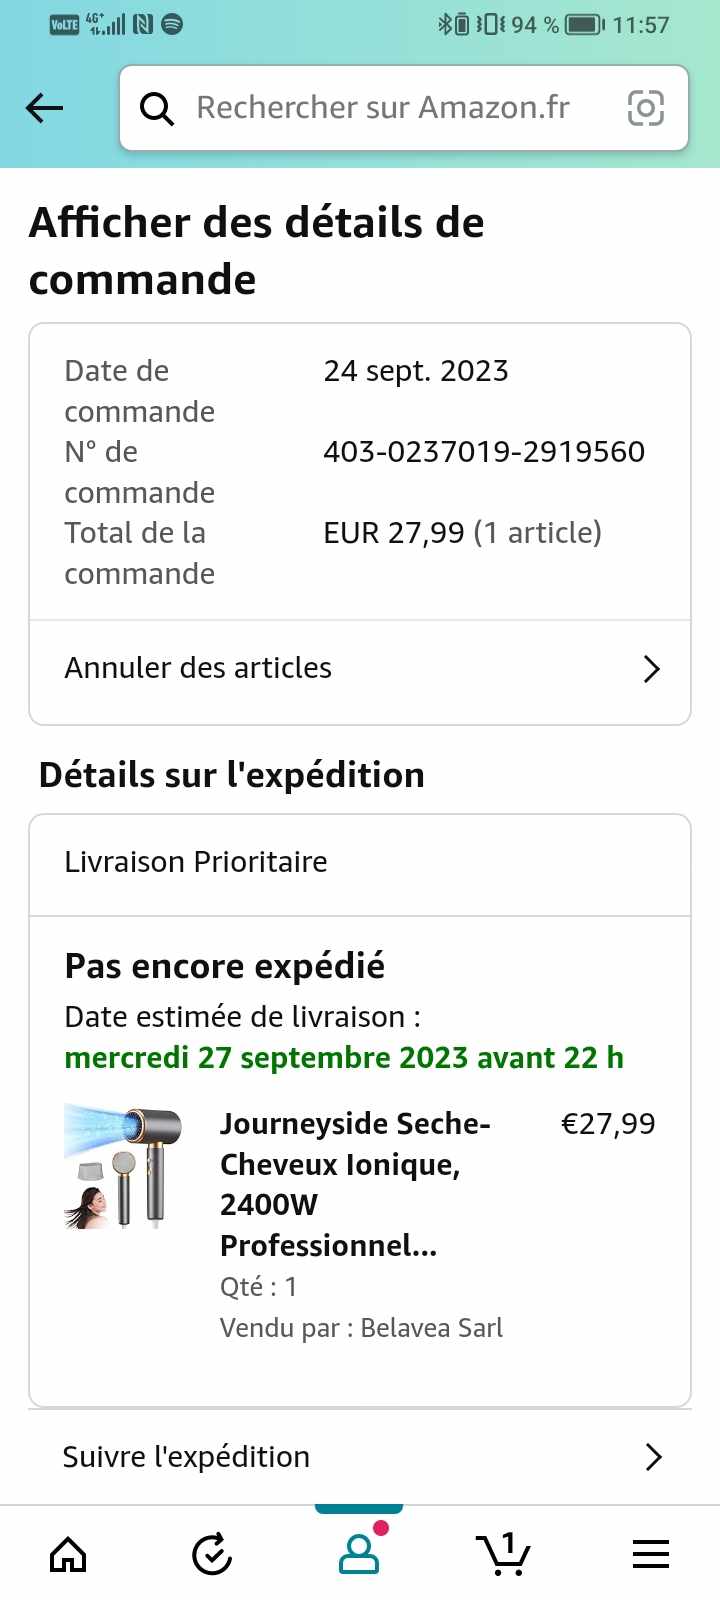Go to the Home tab icon
The width and height of the screenshot is (720, 1600).
click(x=68, y=1554)
